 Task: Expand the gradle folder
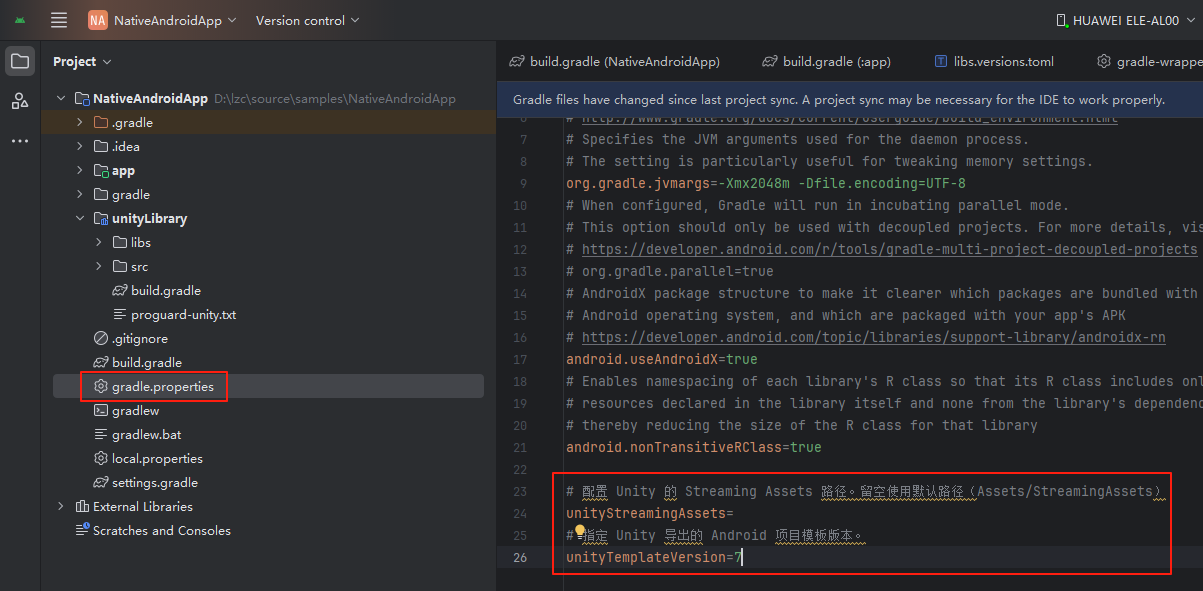80,195
